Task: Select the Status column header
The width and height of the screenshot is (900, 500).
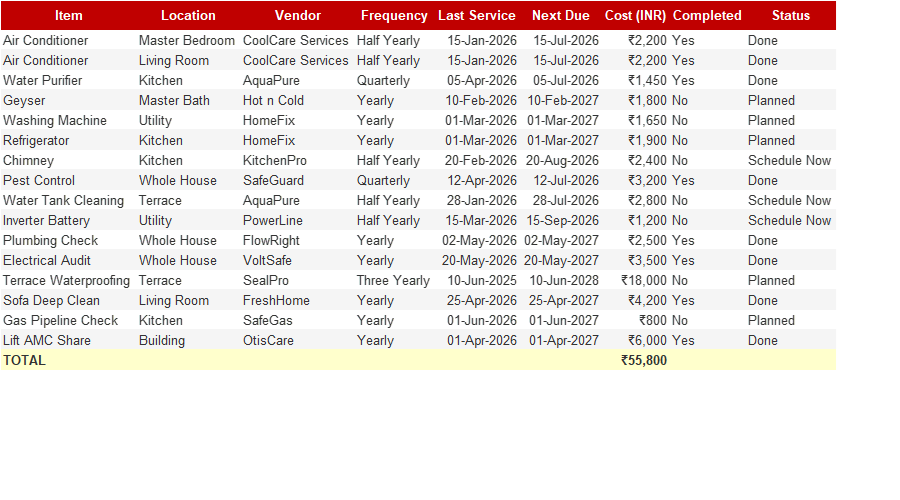Action: 790,15
